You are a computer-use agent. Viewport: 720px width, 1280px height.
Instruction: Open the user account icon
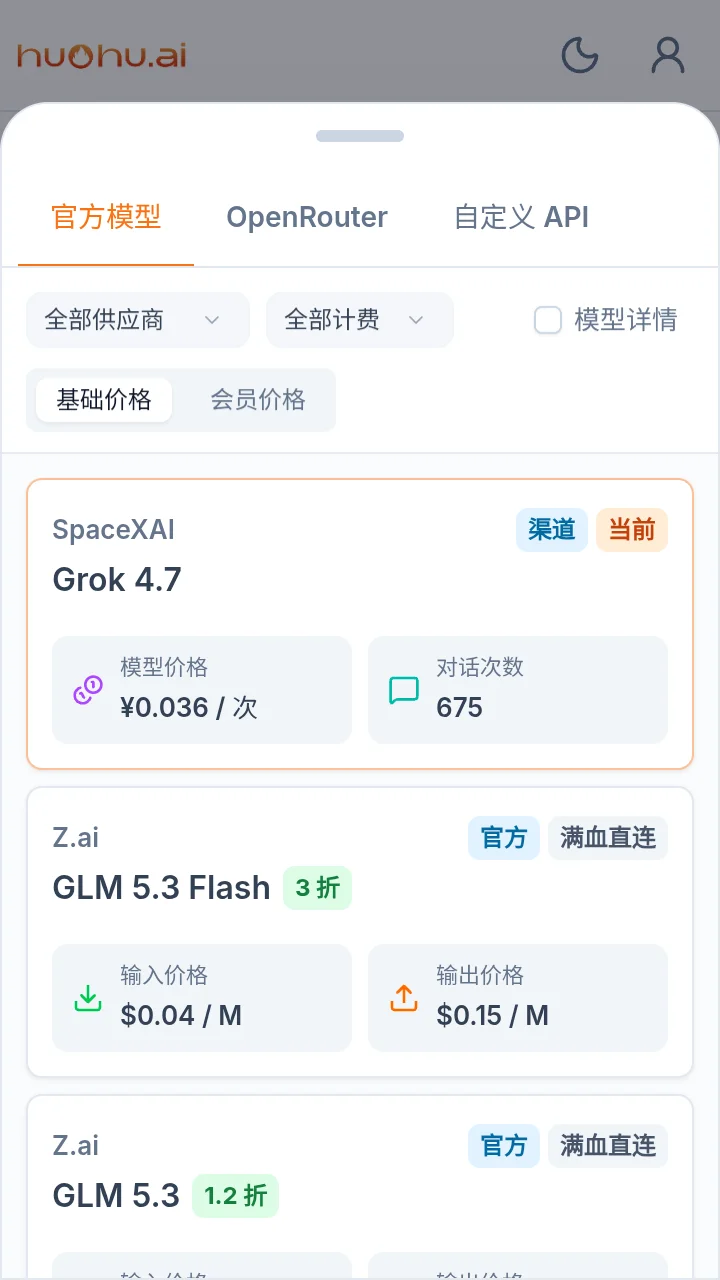point(668,56)
